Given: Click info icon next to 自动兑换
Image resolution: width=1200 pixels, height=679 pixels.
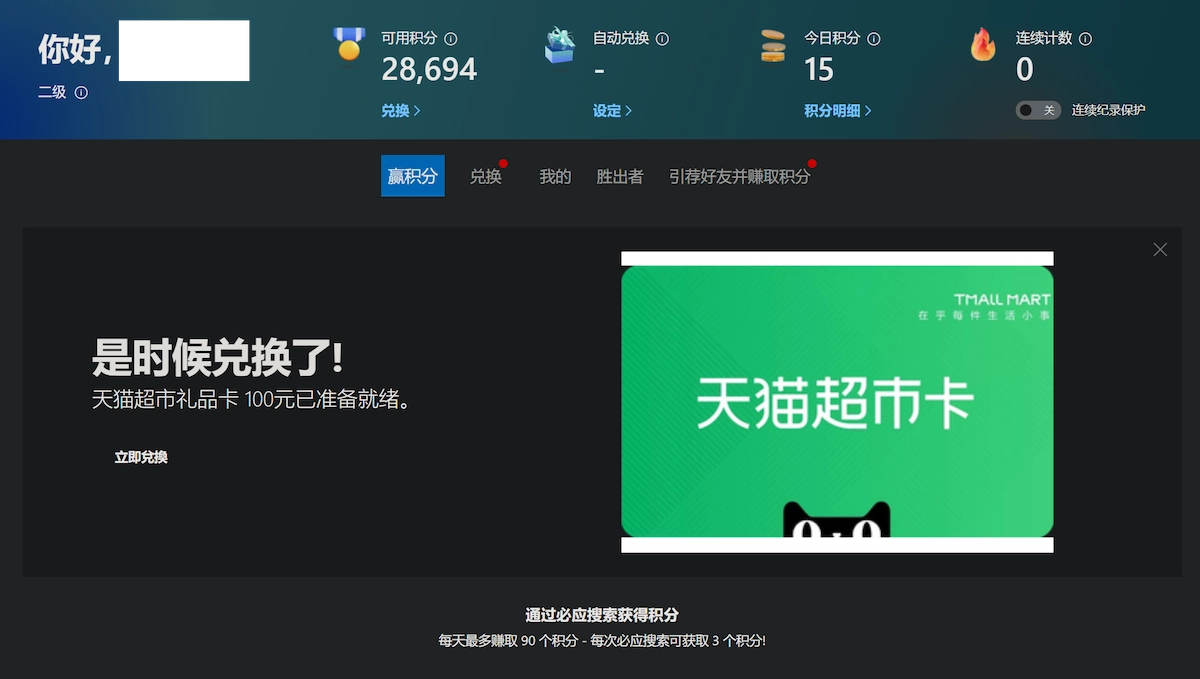Looking at the screenshot, I should point(662,39).
